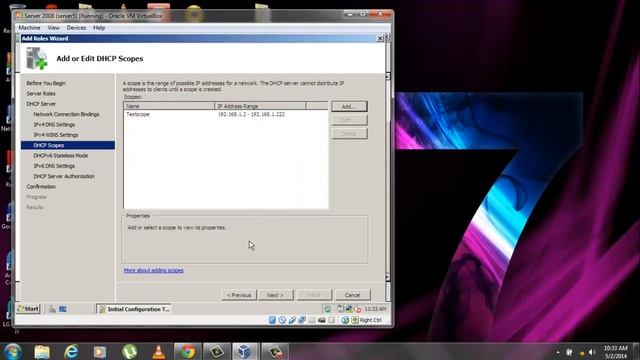The image size is (640, 360).
Task: Open uTorrent from the taskbar
Action: (129, 351)
